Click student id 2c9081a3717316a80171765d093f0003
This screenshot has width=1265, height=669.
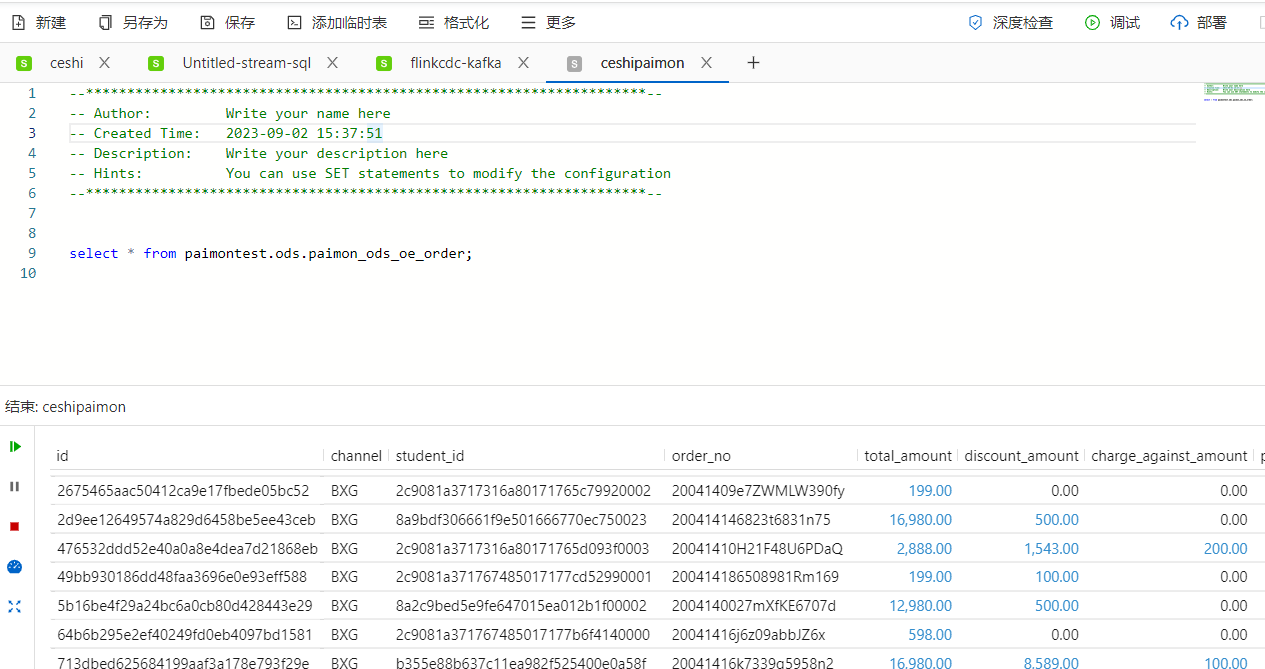pos(522,548)
